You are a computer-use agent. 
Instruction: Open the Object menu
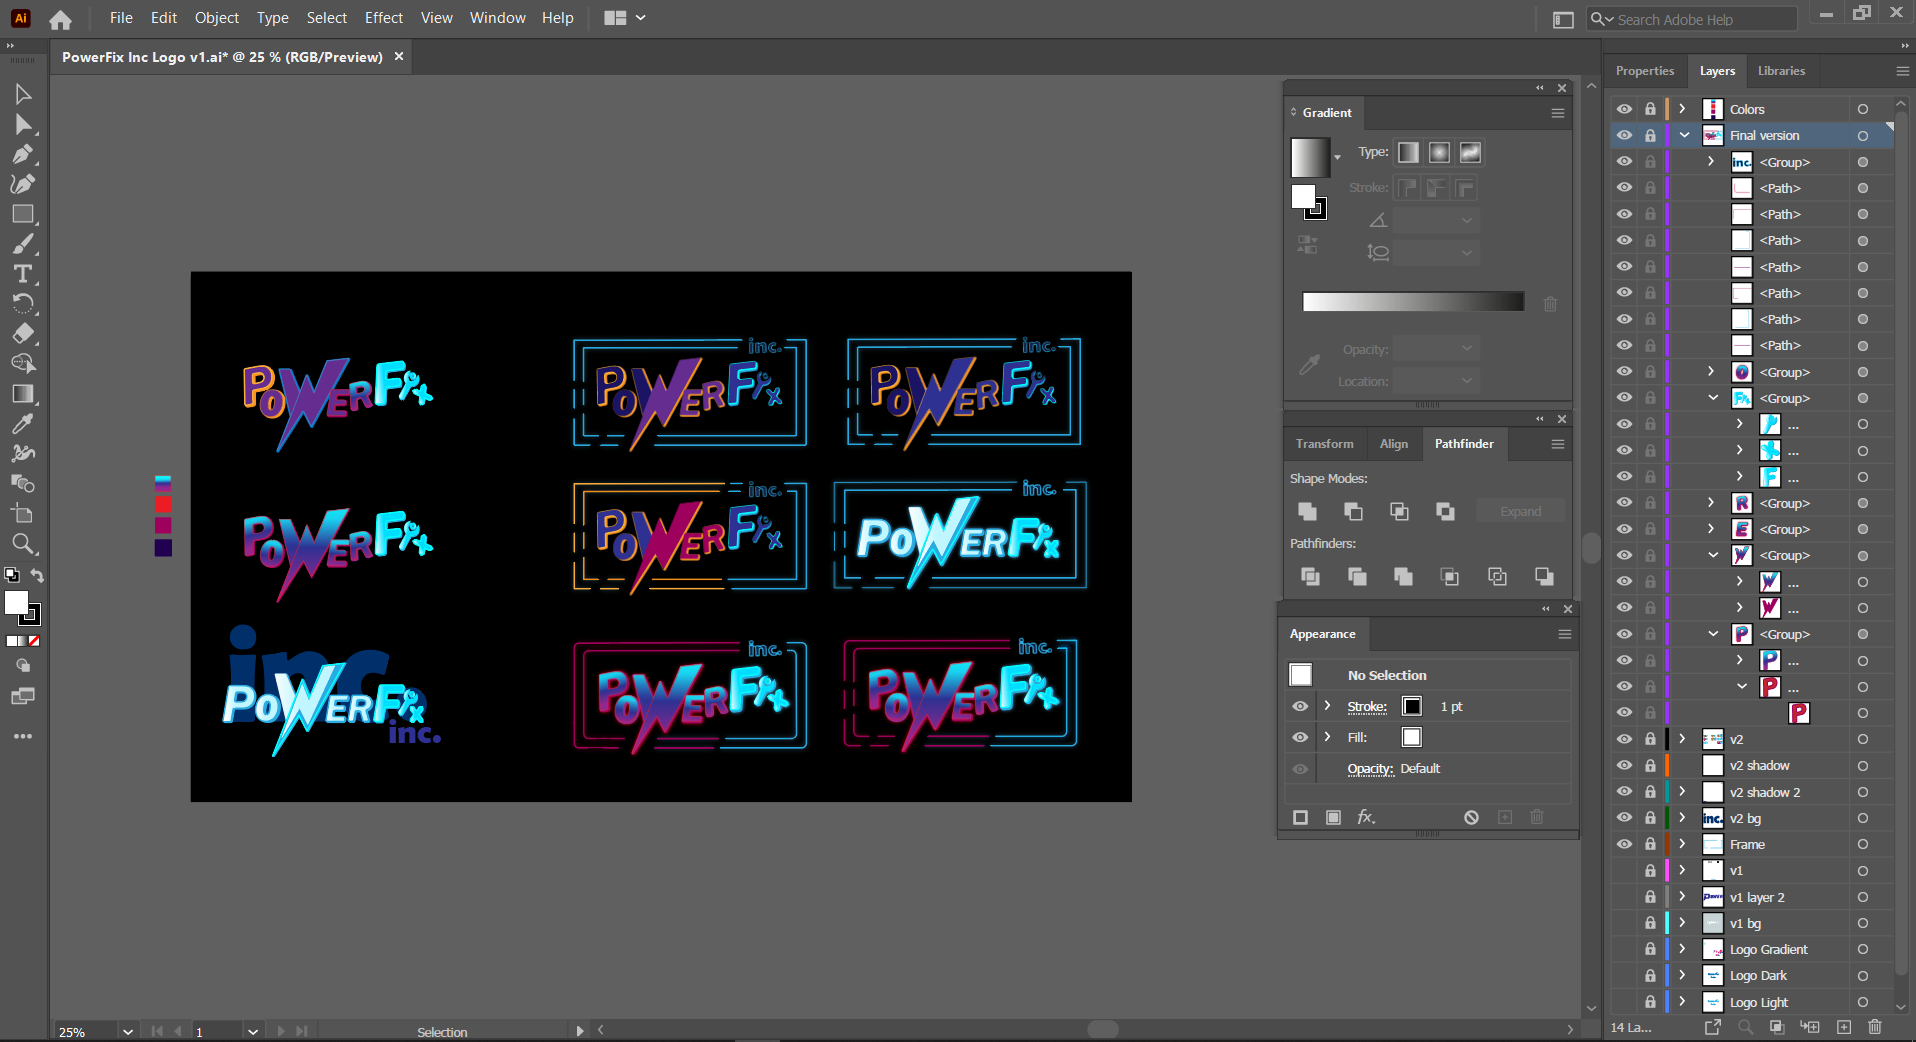[217, 18]
